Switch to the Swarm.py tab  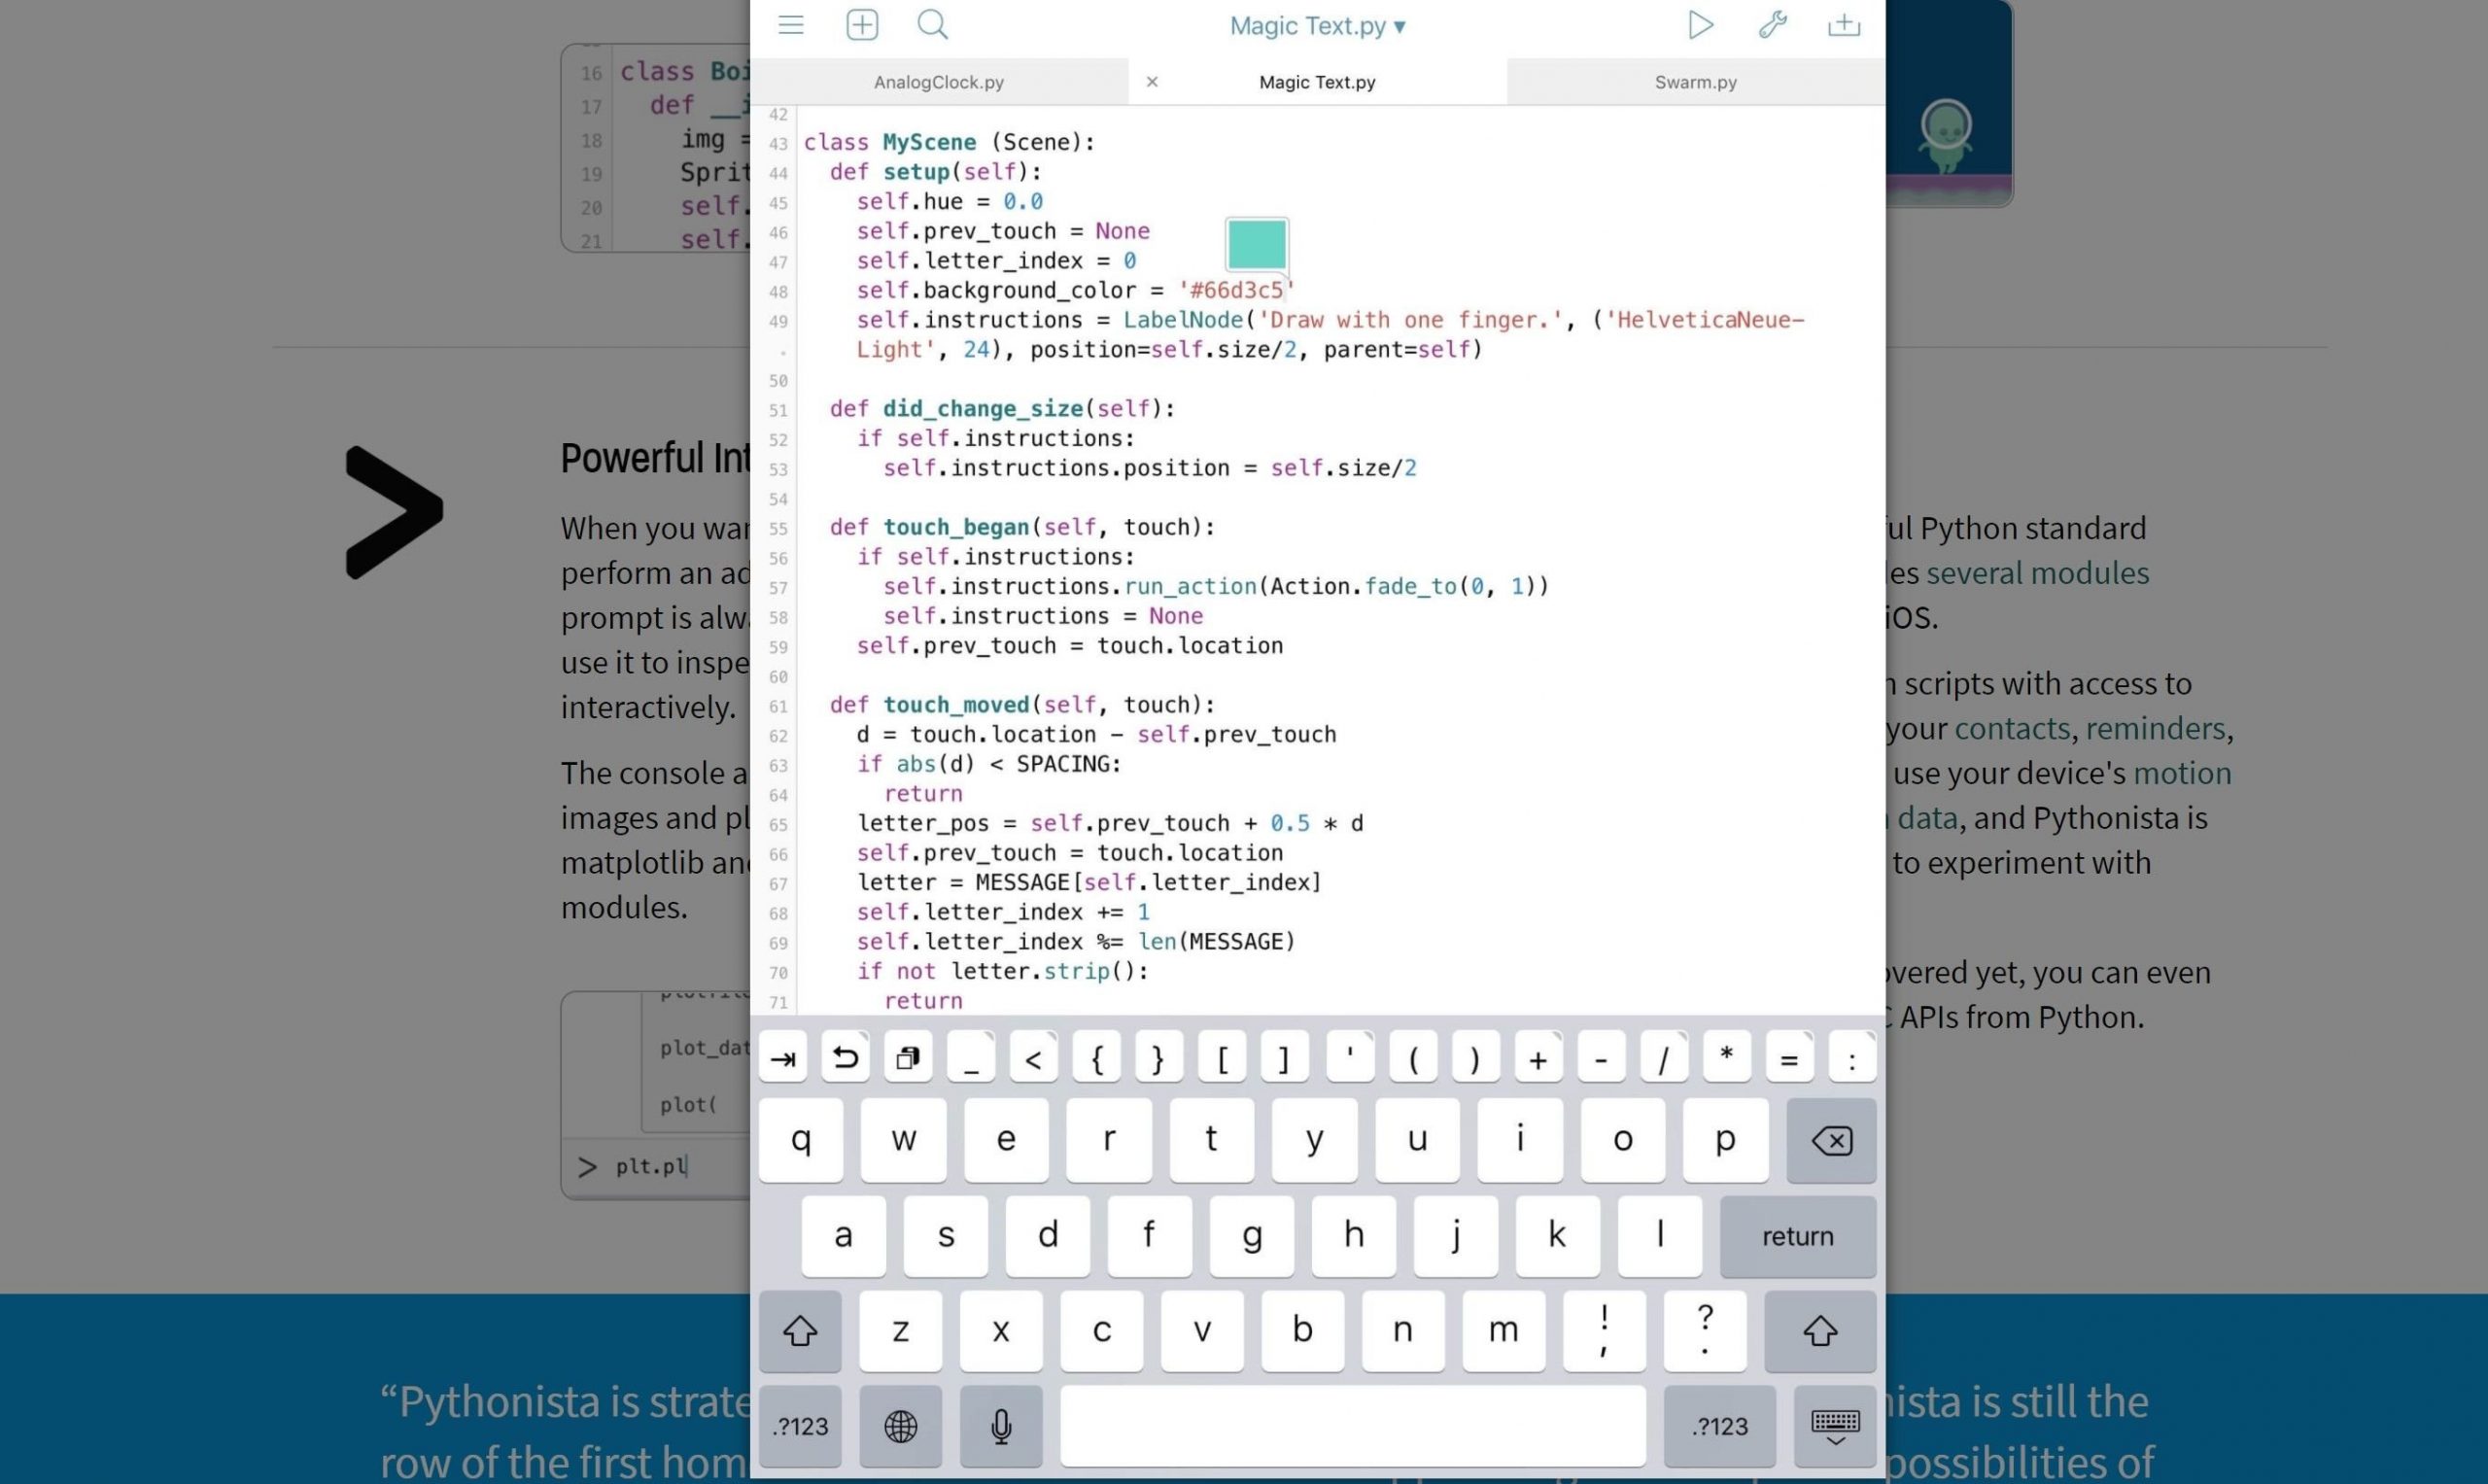tap(1695, 82)
